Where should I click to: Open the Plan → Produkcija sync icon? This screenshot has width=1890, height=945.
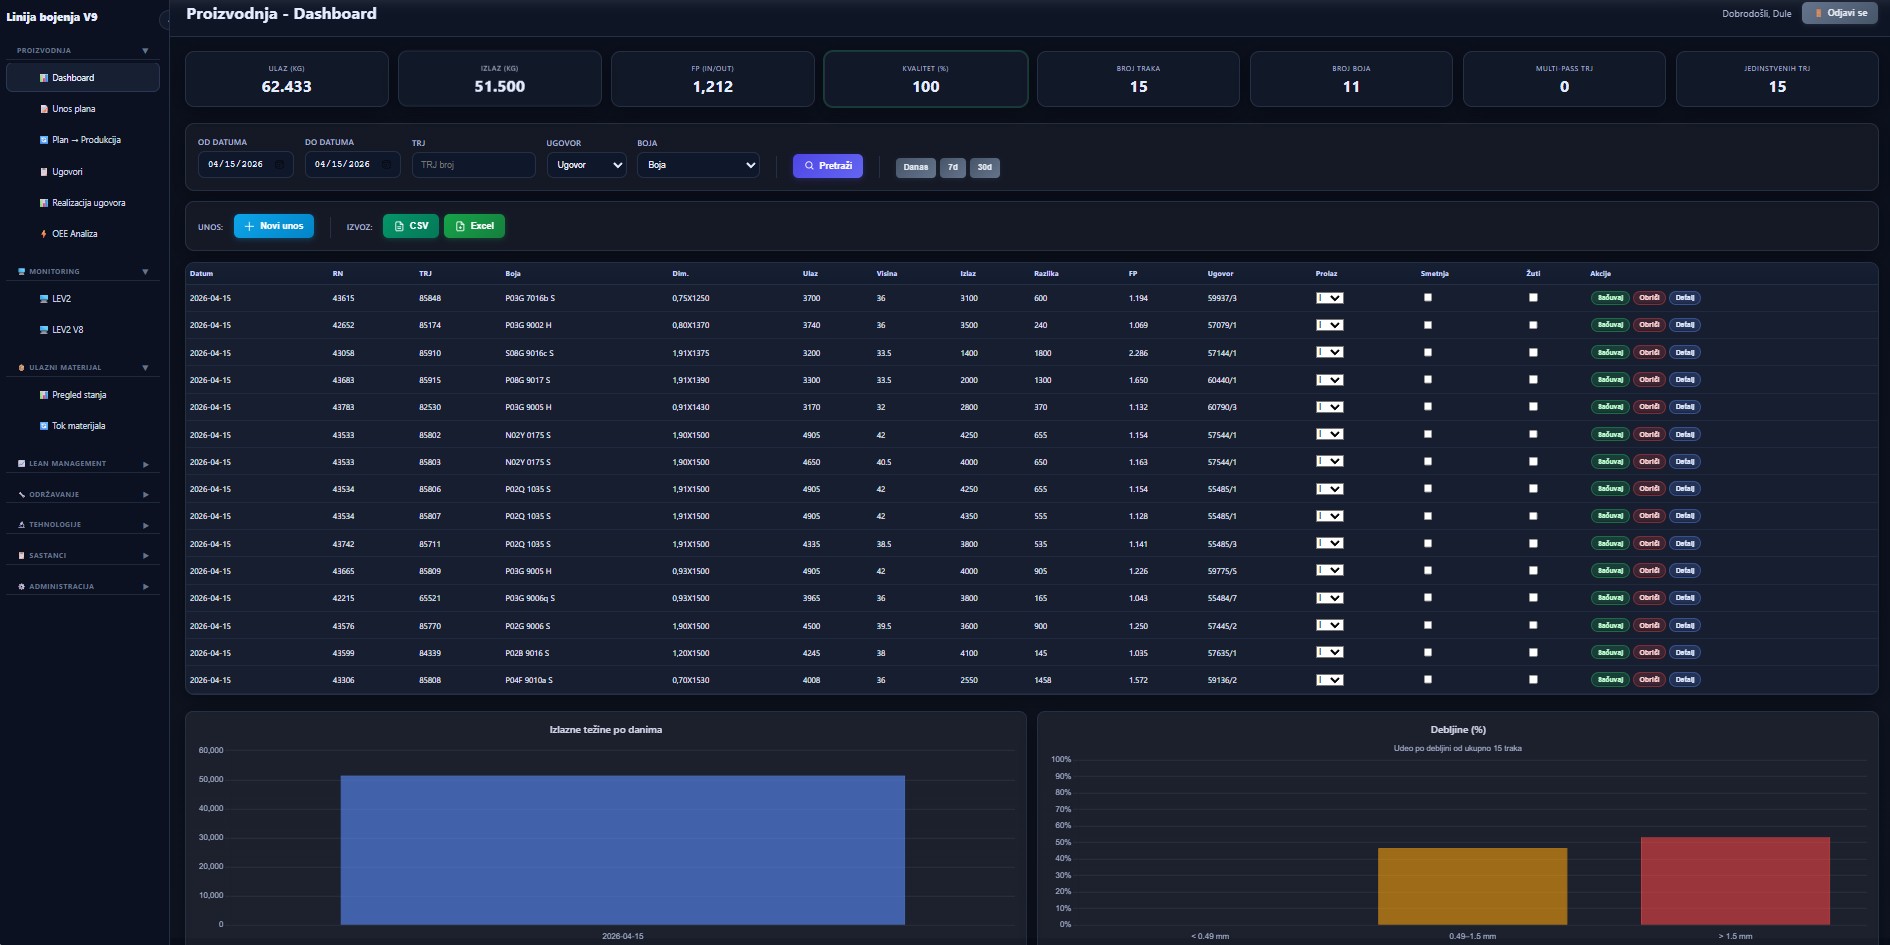(44, 140)
